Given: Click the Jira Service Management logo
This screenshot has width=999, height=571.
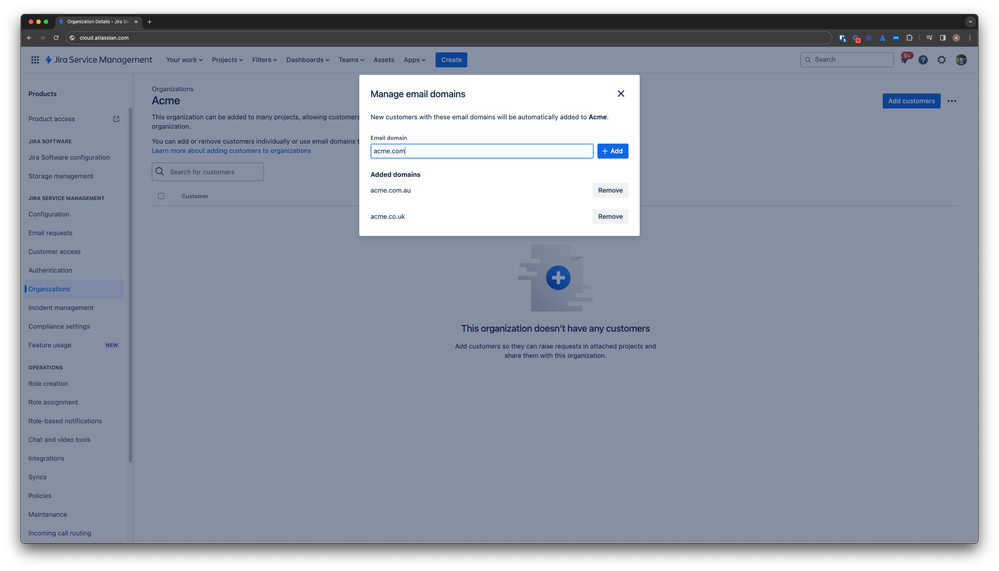Looking at the screenshot, I should point(98,60).
